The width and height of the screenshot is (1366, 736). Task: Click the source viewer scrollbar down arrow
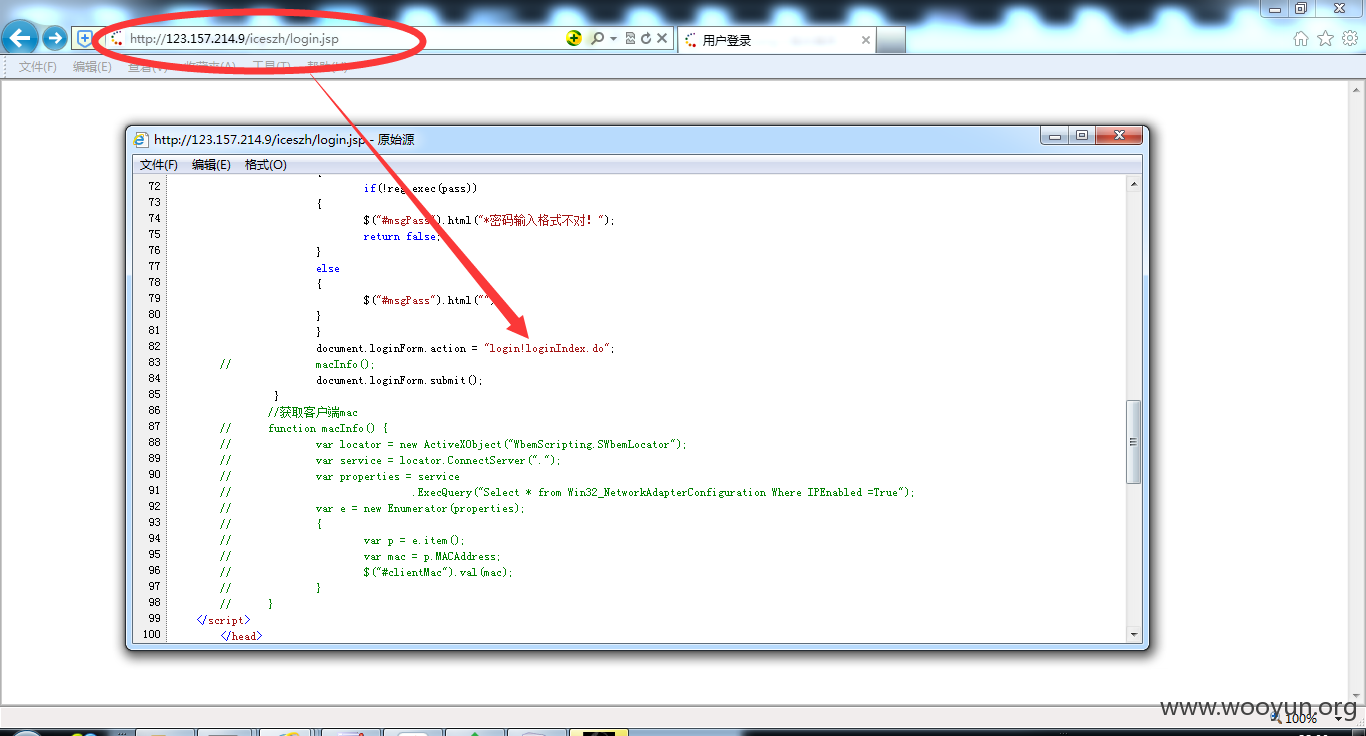point(1133,634)
